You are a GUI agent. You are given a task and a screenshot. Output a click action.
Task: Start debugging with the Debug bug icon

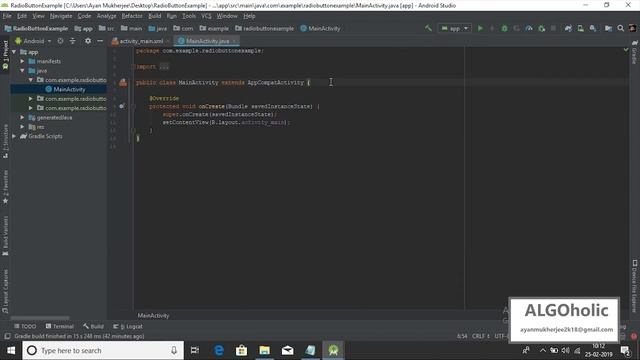(x=504, y=28)
